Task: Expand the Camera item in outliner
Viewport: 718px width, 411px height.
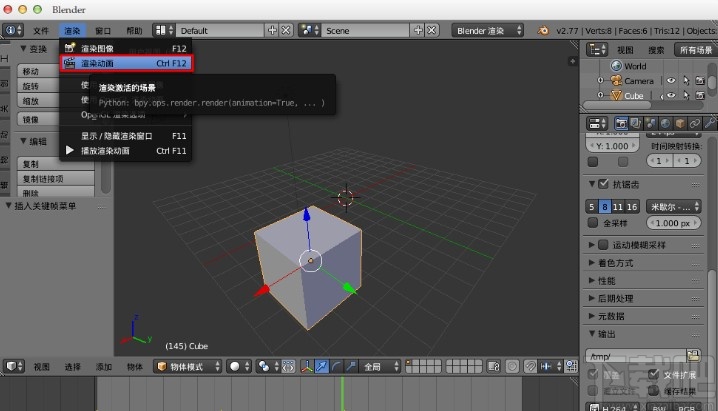Action: coord(600,81)
